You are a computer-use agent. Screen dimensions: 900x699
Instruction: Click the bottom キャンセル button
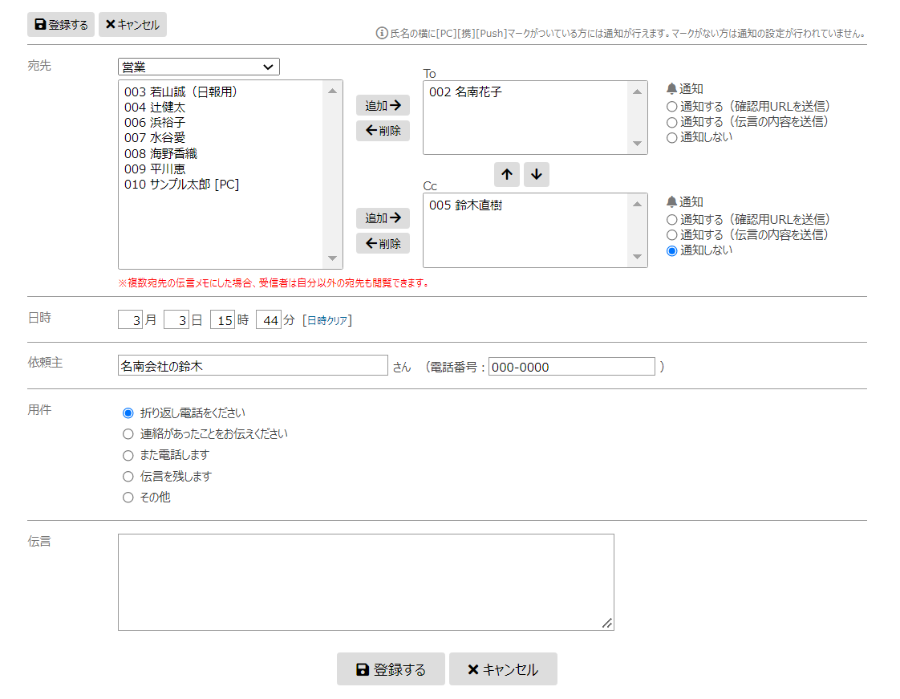pyautogui.click(x=503, y=669)
